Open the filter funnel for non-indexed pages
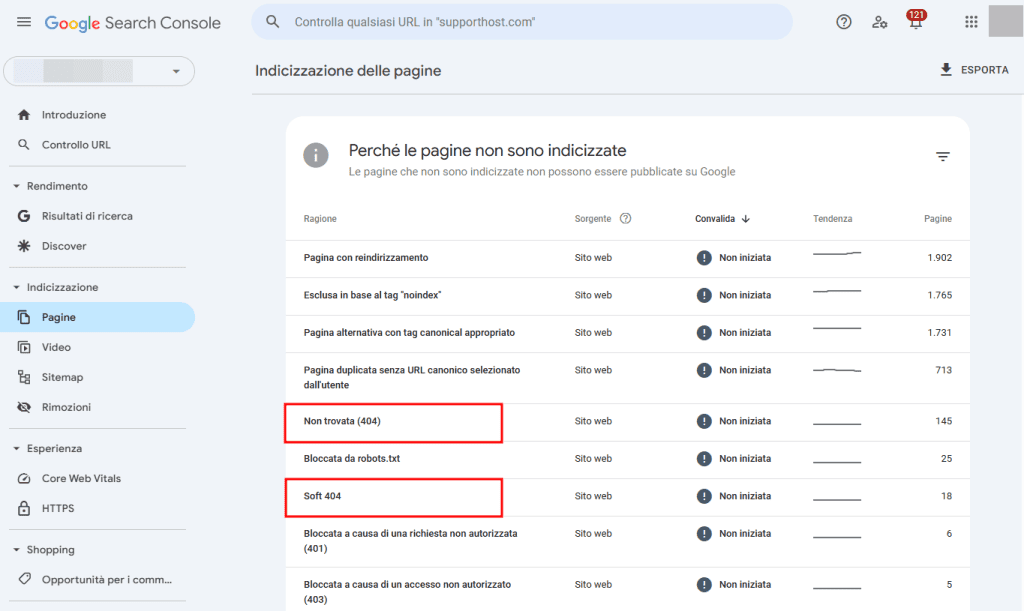The width and height of the screenshot is (1024, 611). tap(943, 156)
